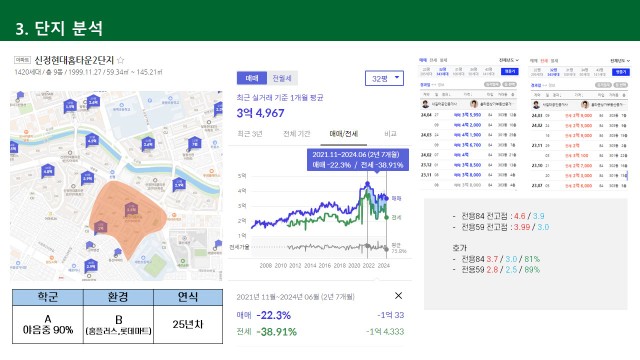640x360 pixels.
Task: Star 신정현대홈타운2단지 as a favorite
Action: click(x=120, y=60)
